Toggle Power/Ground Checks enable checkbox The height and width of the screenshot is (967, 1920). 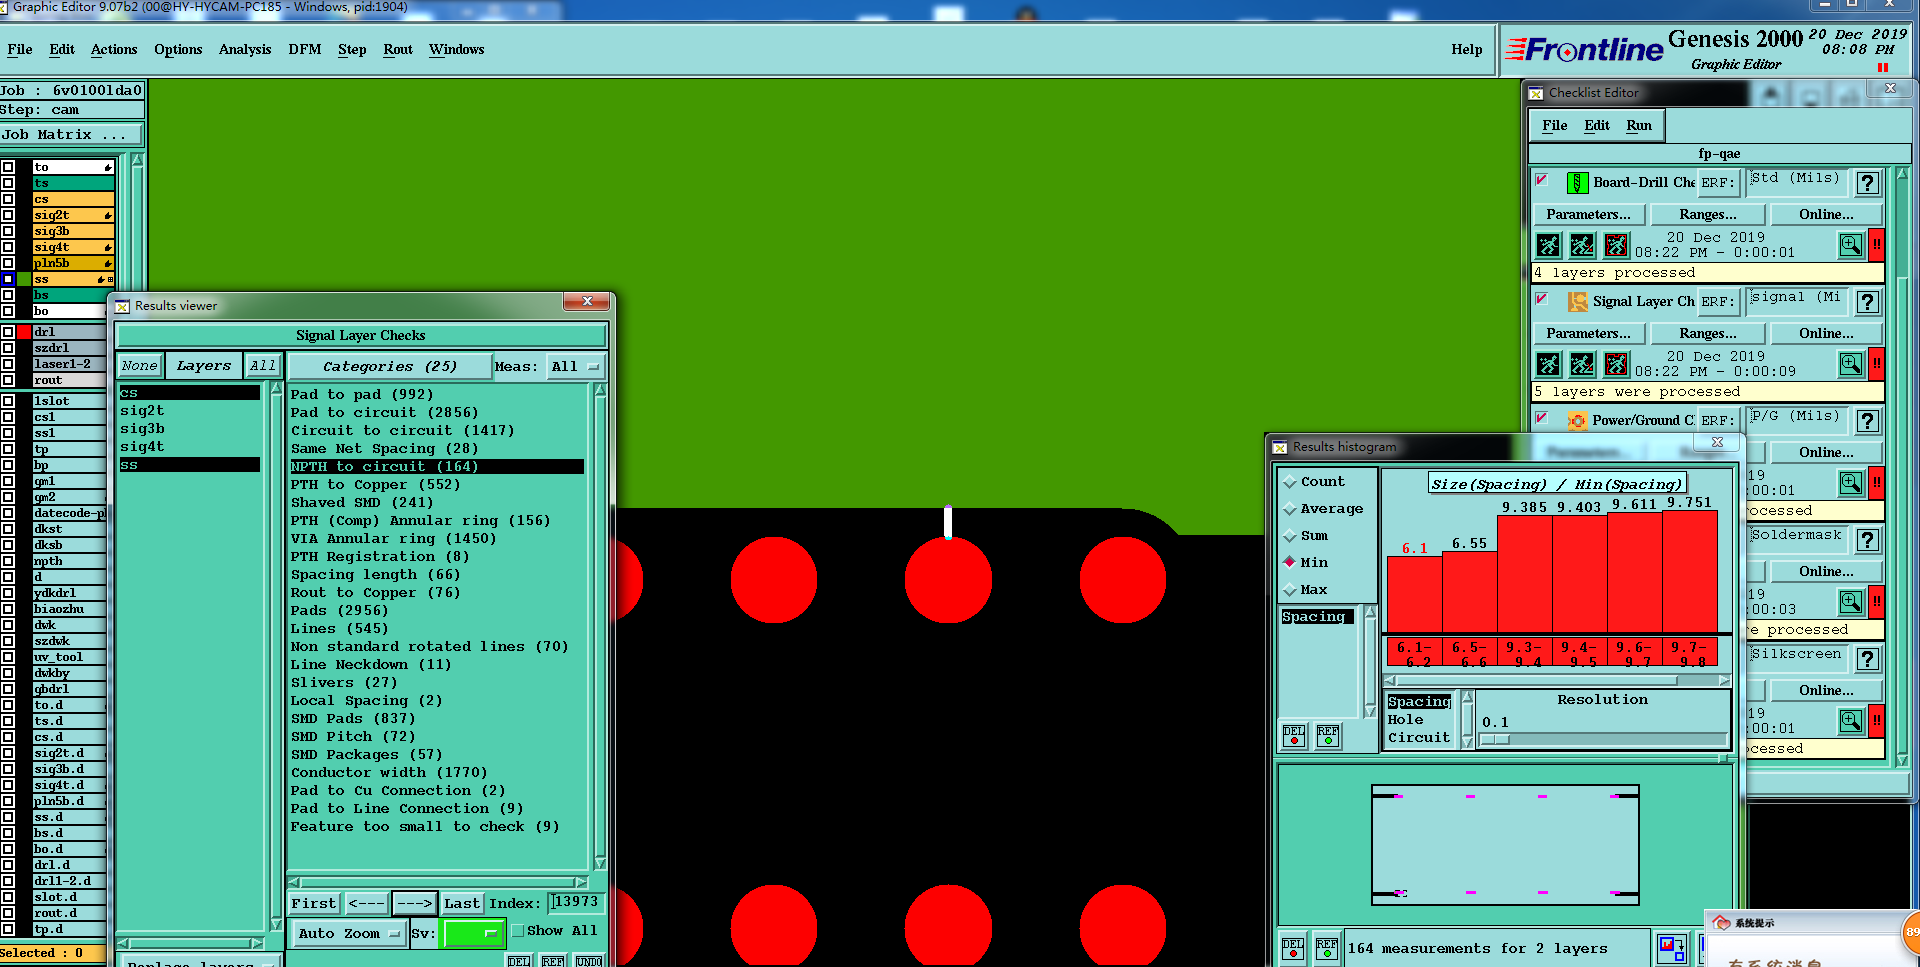click(x=1542, y=418)
